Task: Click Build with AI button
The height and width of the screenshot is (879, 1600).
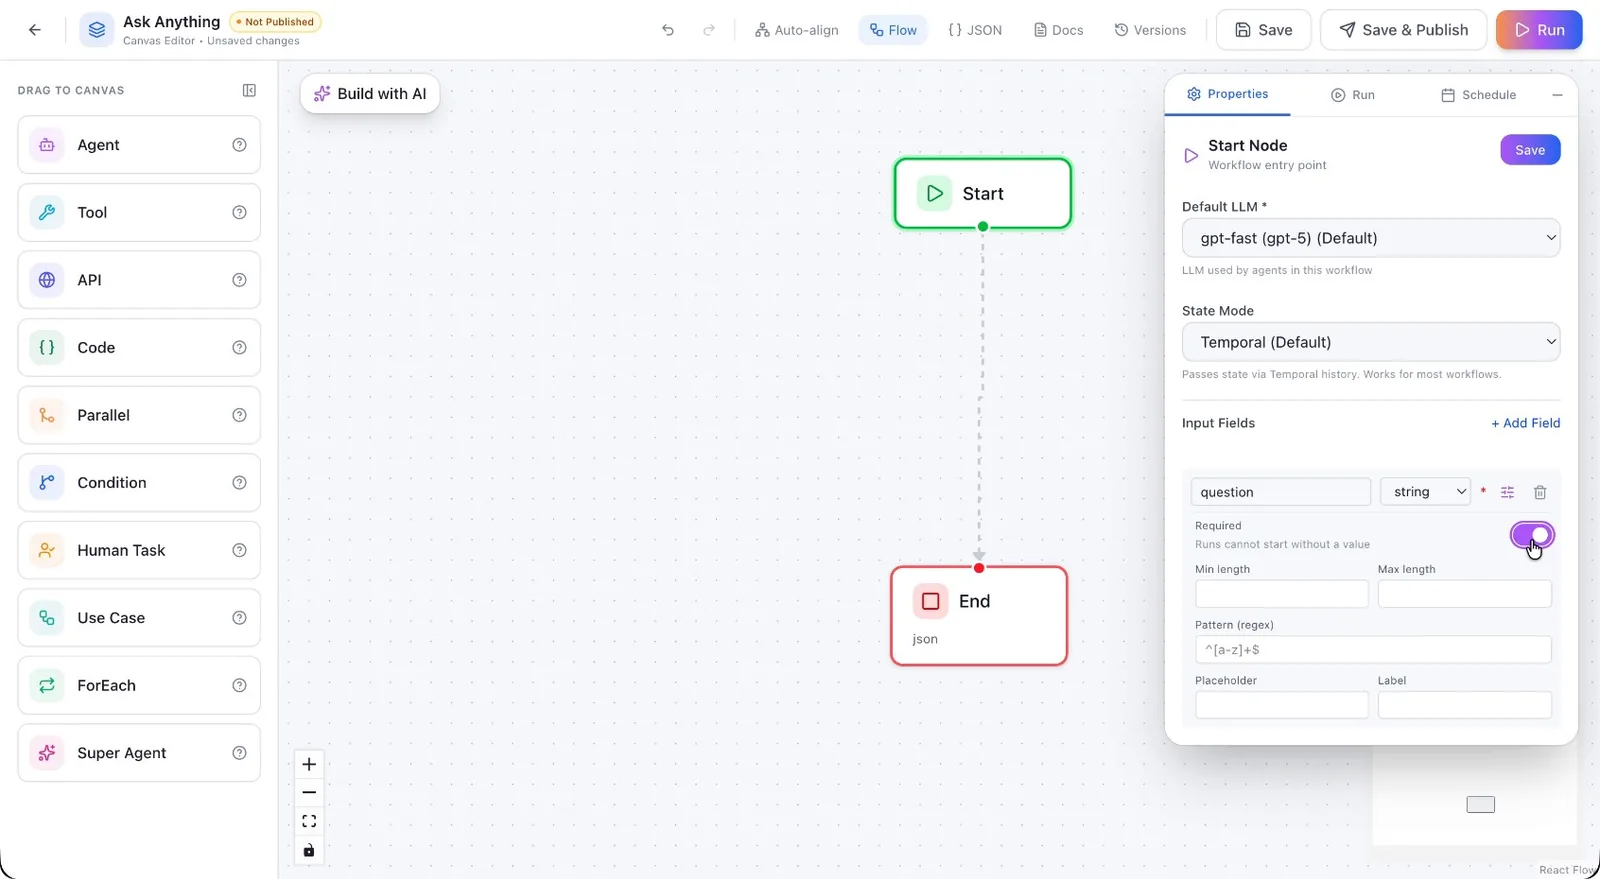Action: point(370,94)
